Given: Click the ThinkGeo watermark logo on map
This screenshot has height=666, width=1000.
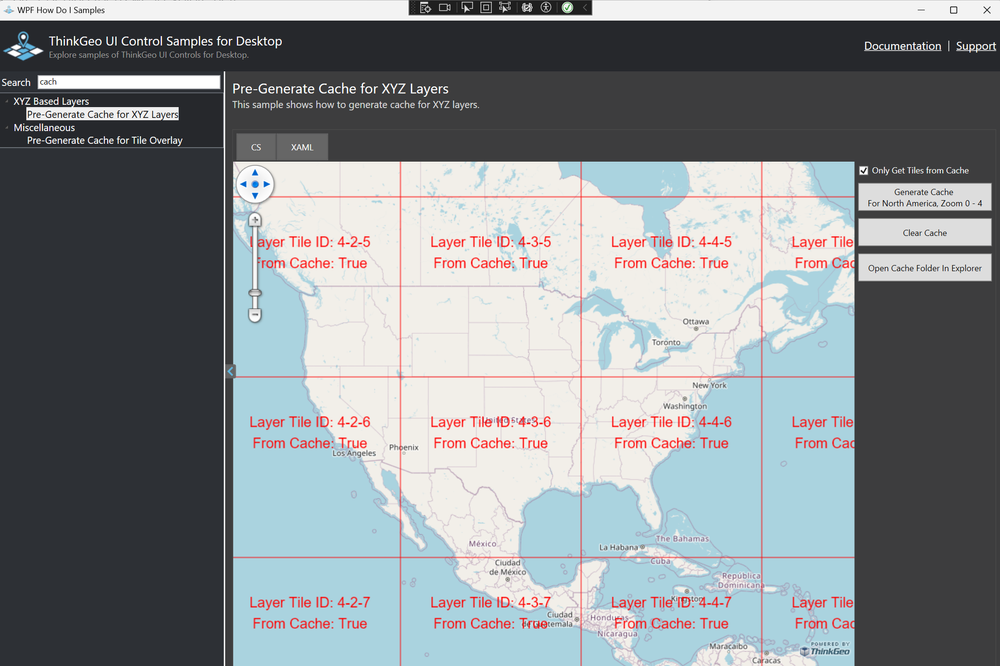Looking at the screenshot, I should [825, 649].
